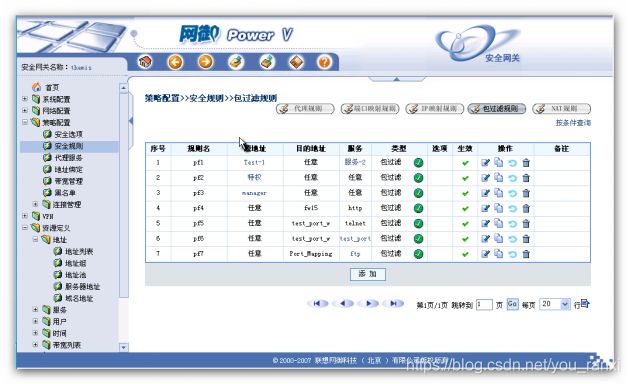Select the 包过滤规则 tab

coord(497,108)
